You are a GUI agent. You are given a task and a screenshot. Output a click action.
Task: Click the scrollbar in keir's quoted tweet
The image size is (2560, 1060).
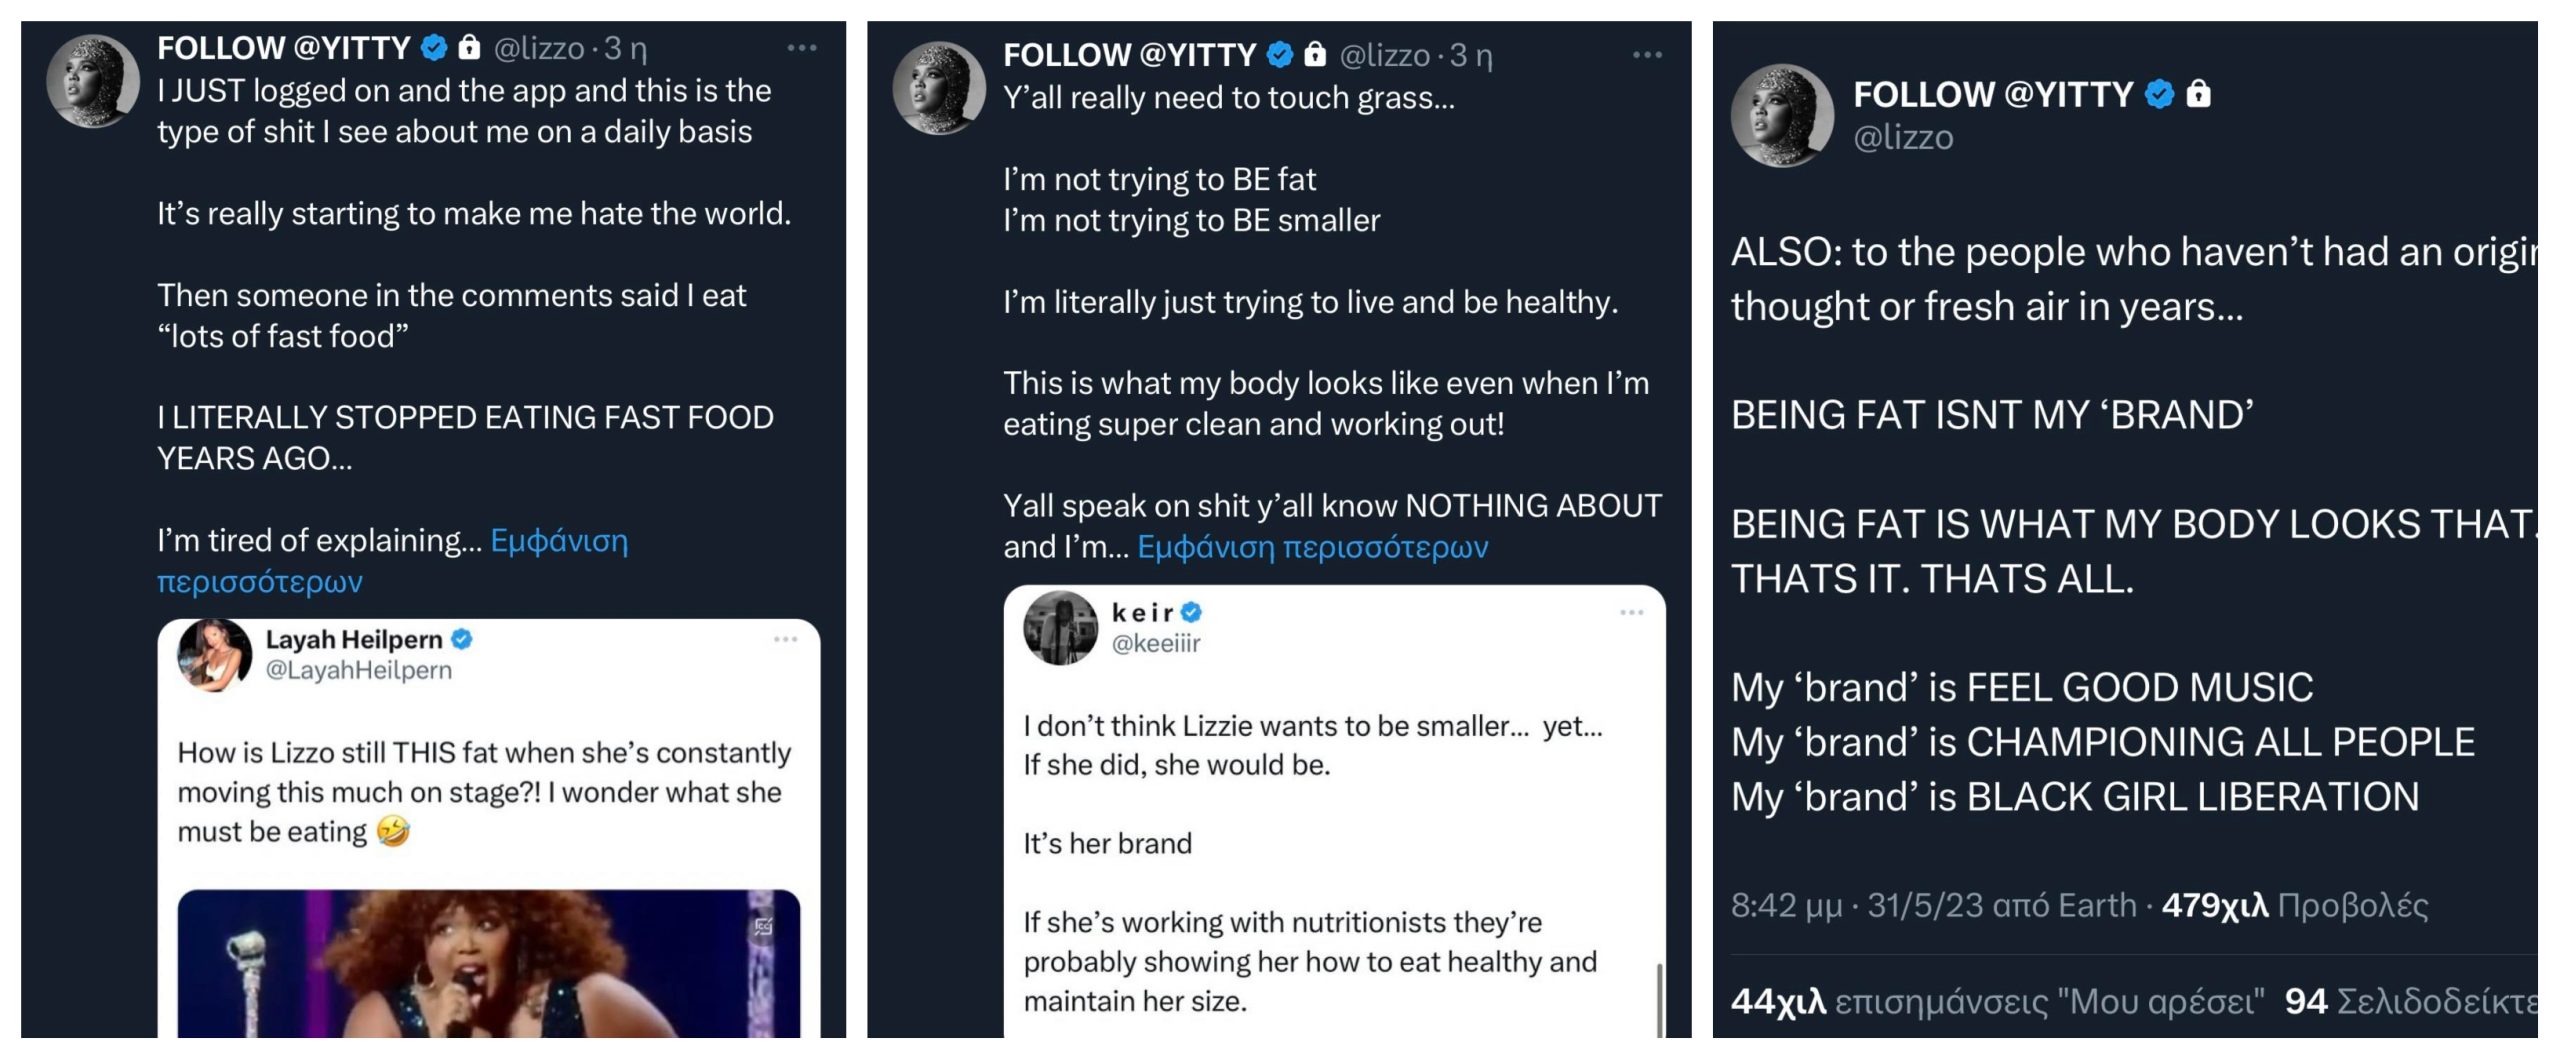coord(1658,998)
